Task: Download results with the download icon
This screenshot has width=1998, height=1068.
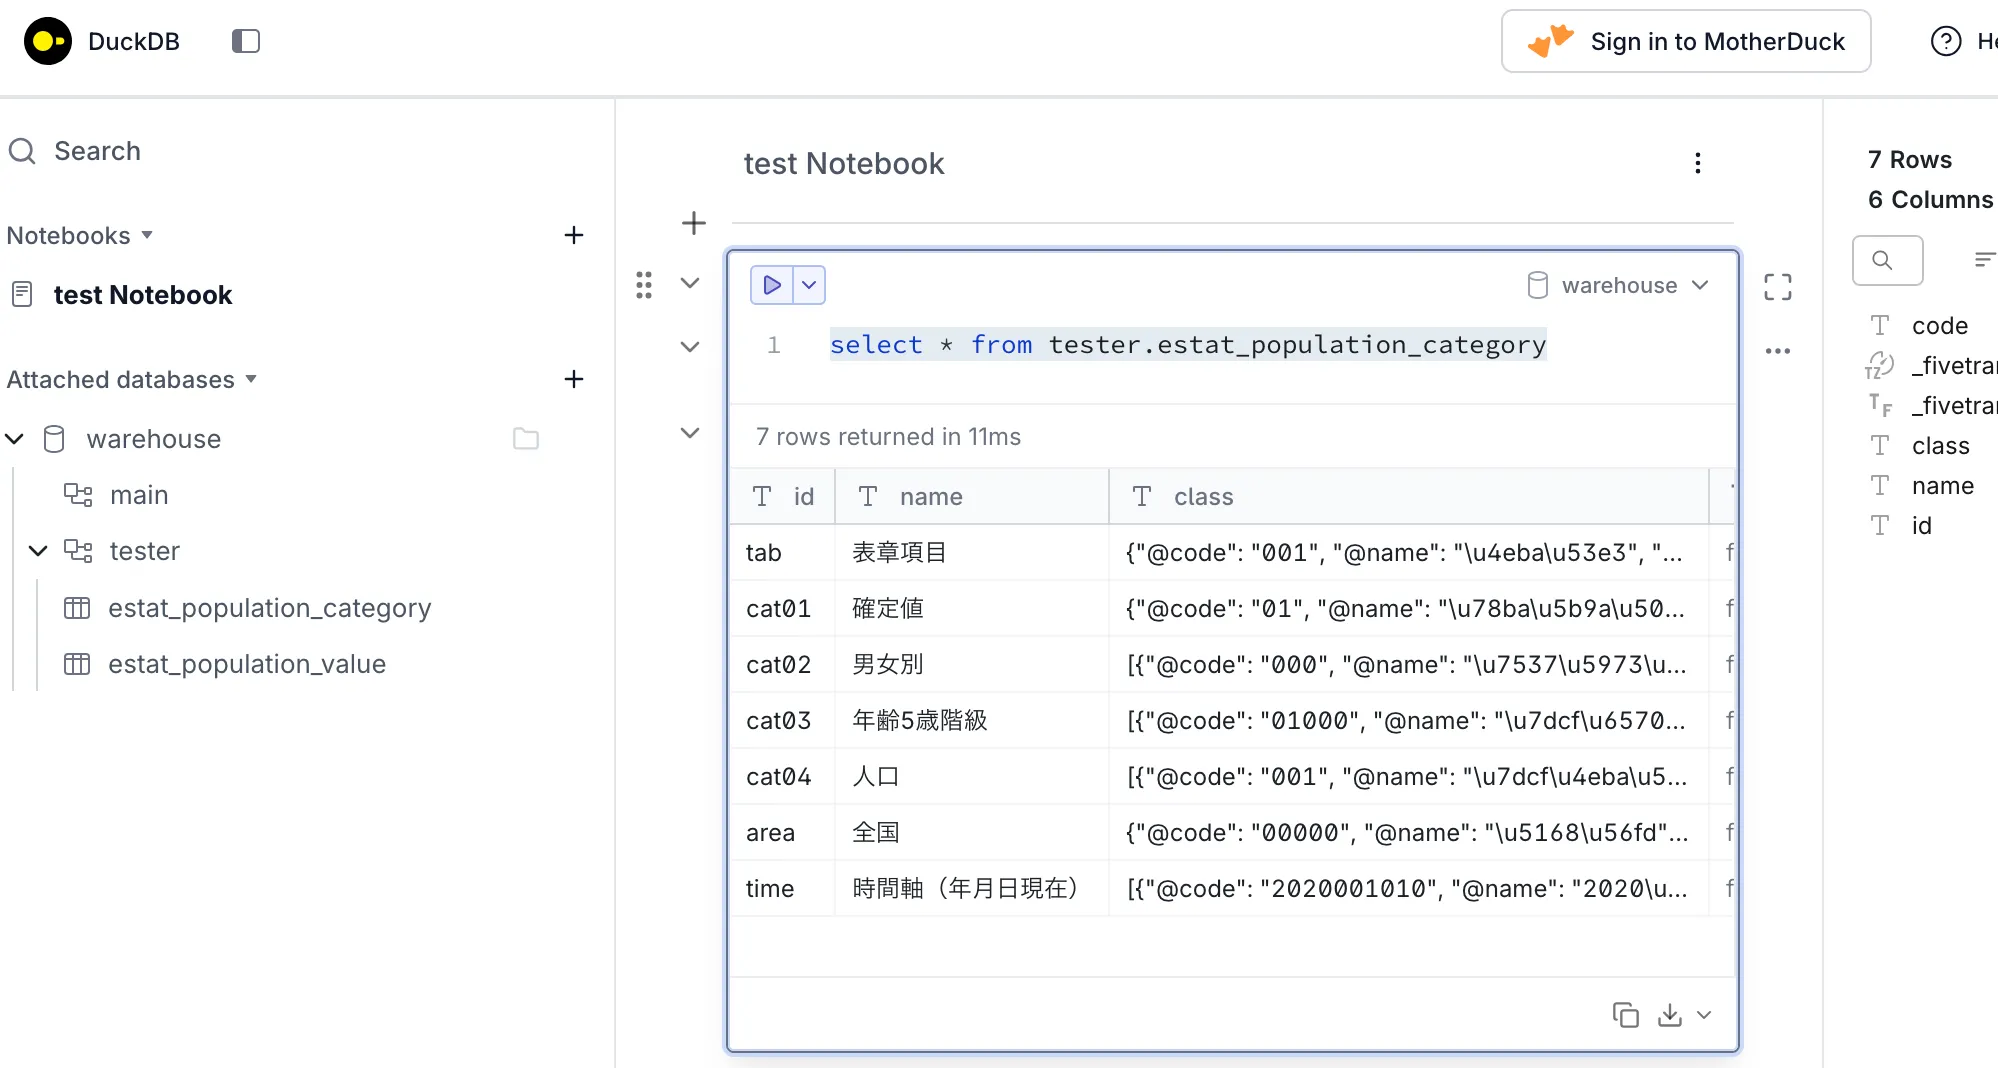Action: click(1670, 1015)
